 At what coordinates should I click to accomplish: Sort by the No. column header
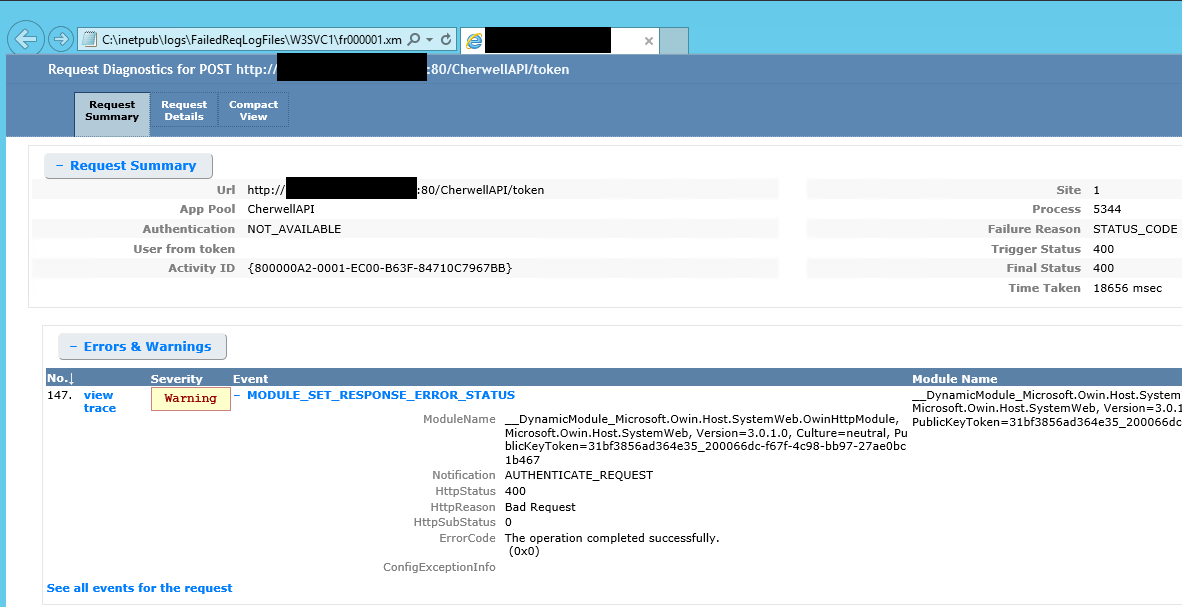[61, 379]
